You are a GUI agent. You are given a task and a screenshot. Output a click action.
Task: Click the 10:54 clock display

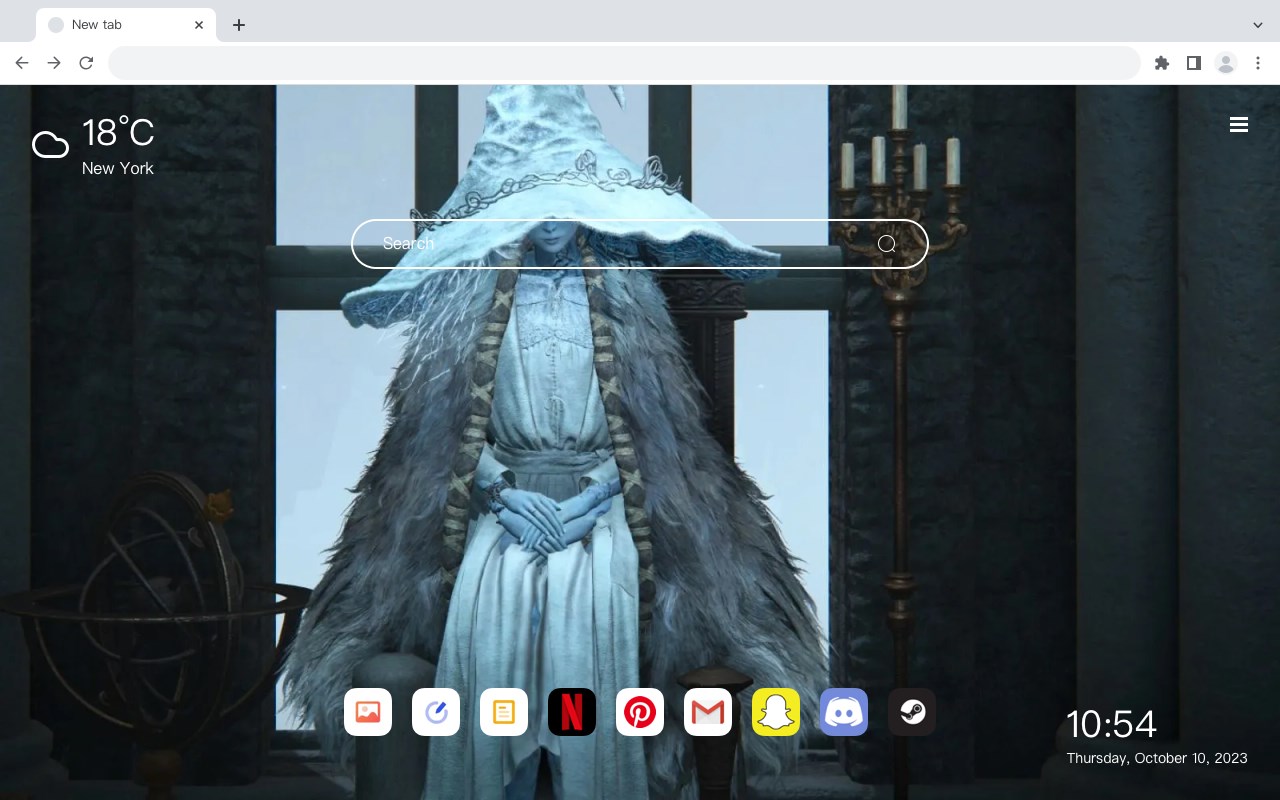[1111, 724]
